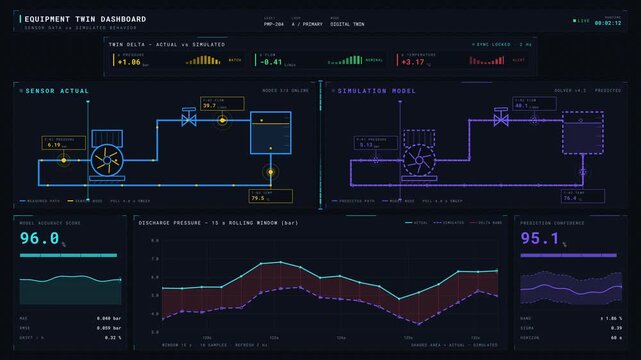This screenshot has width=641, height=360.
Task: Click the blue gate valve in Sensor Actual
Action: pos(189,118)
